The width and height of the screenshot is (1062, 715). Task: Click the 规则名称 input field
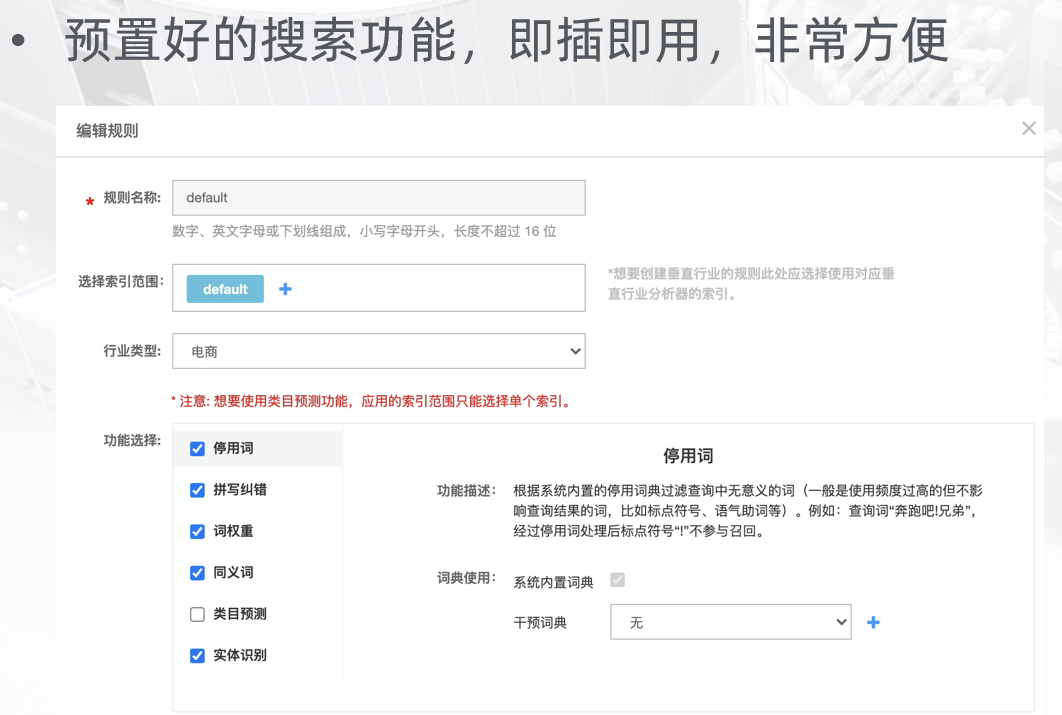pyautogui.click(x=379, y=198)
